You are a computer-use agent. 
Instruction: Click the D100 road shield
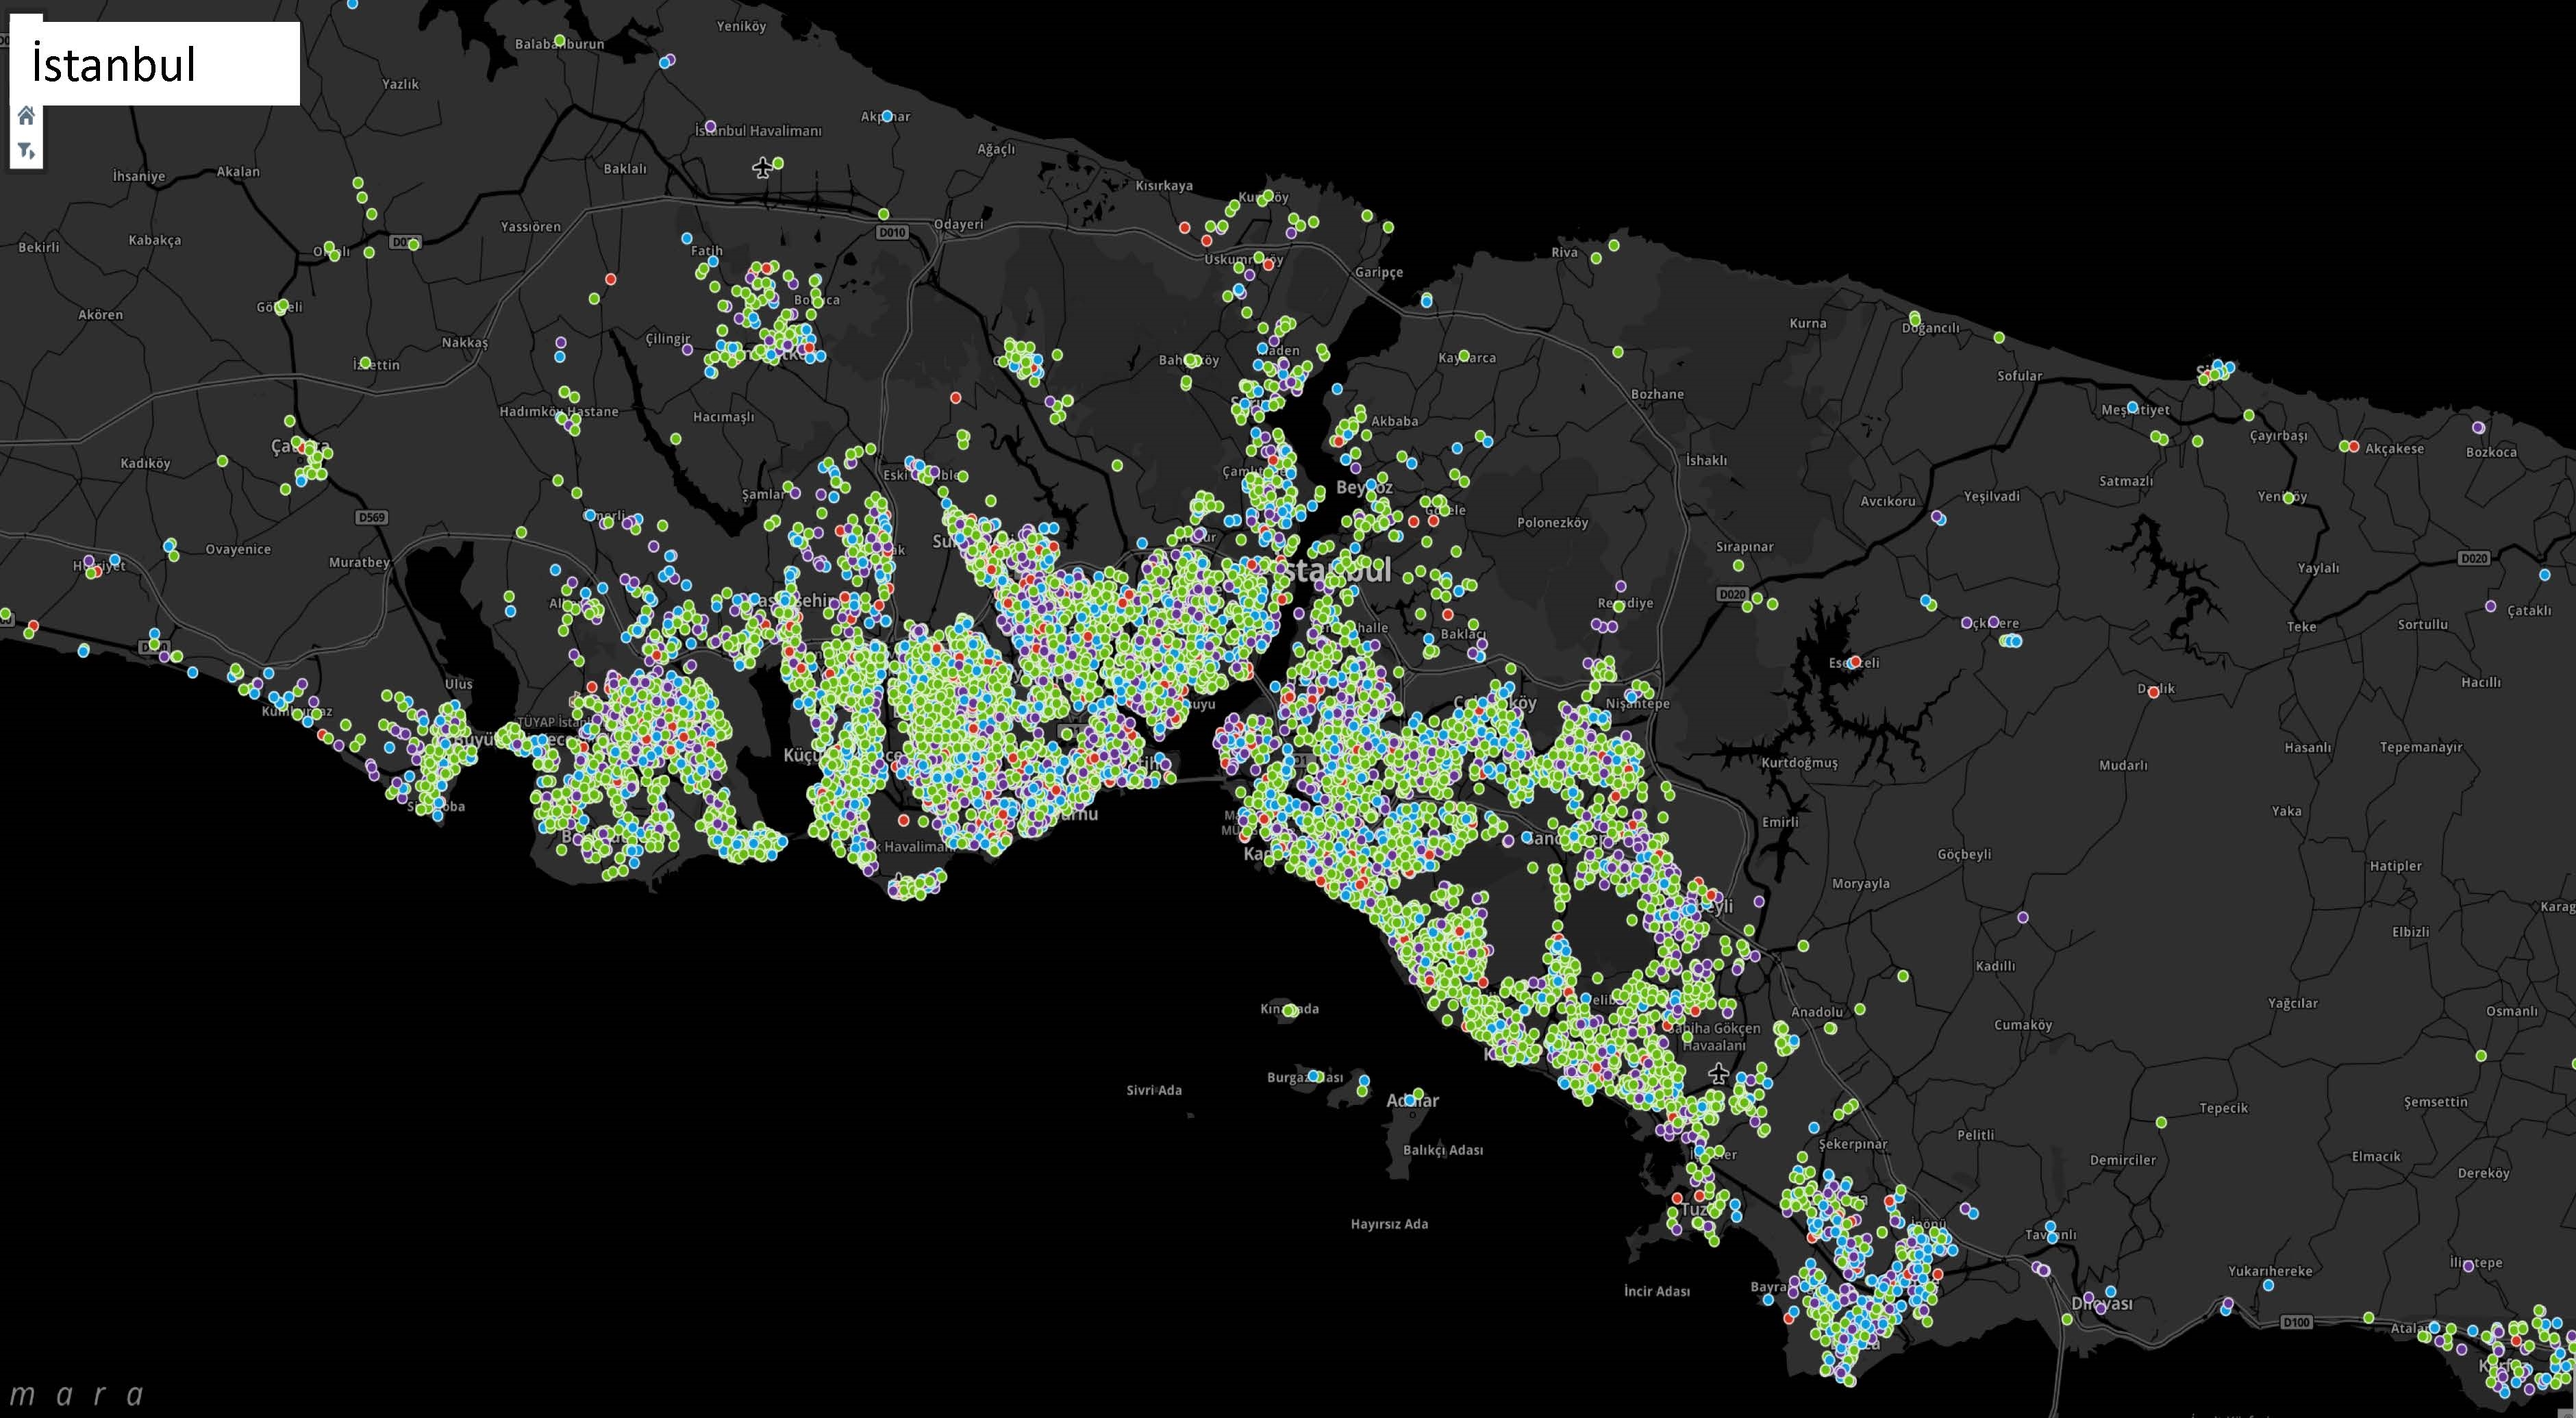[x=2296, y=1322]
